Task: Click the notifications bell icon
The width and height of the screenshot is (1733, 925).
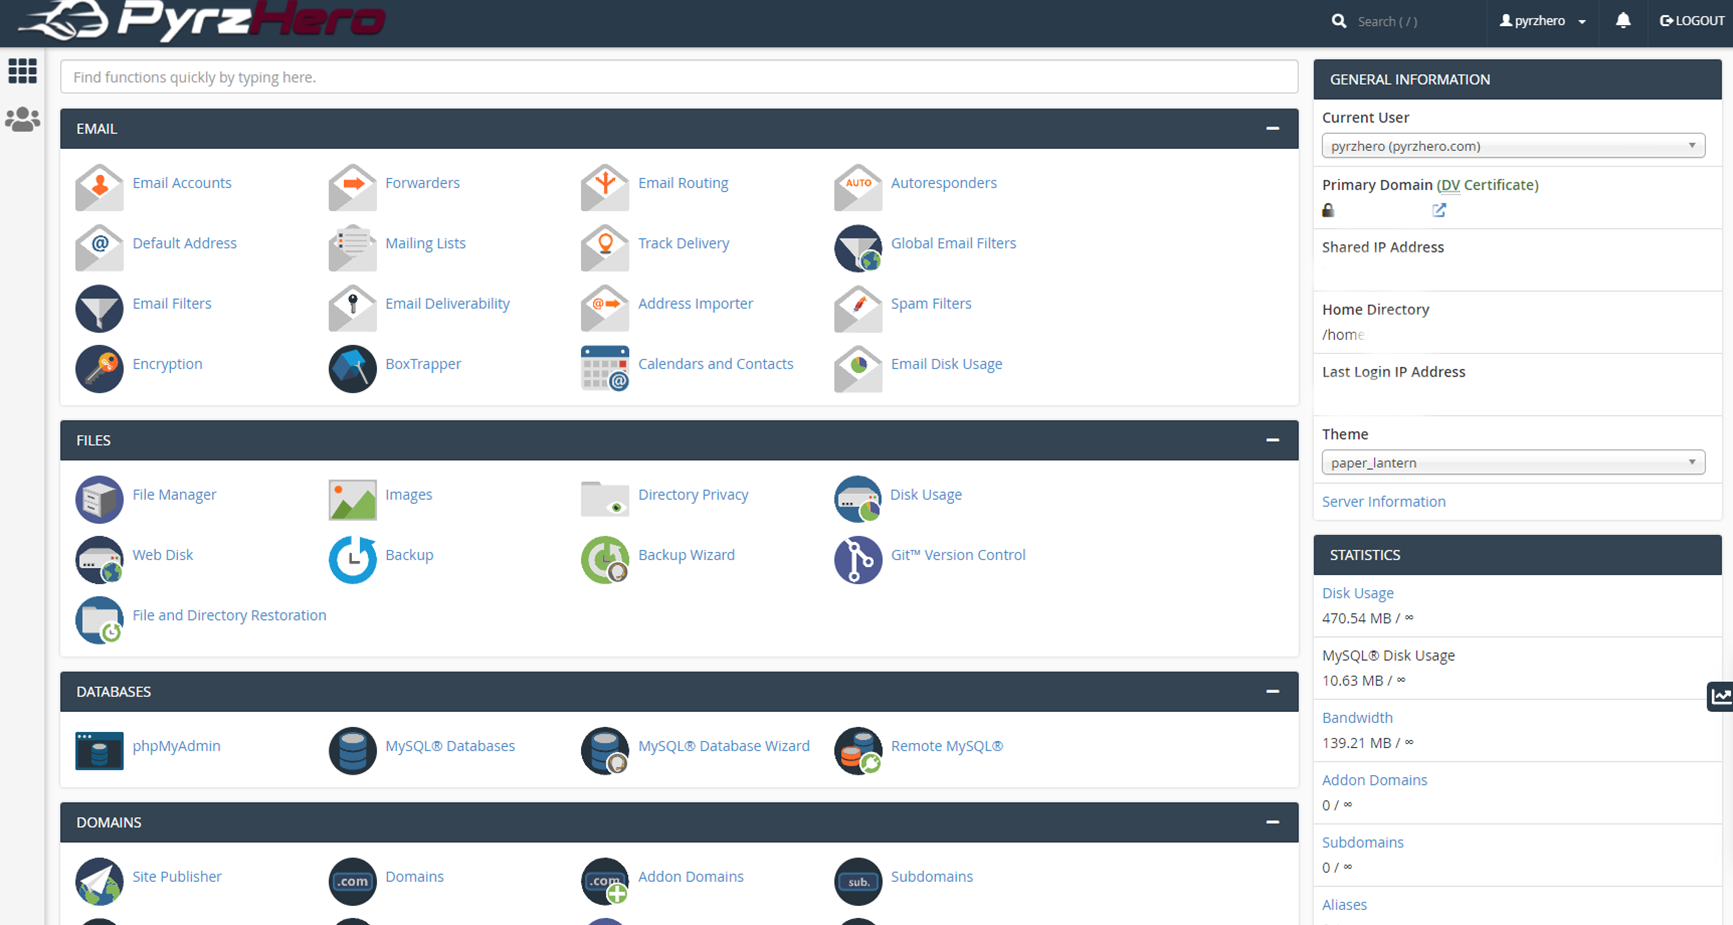Action: (x=1622, y=20)
